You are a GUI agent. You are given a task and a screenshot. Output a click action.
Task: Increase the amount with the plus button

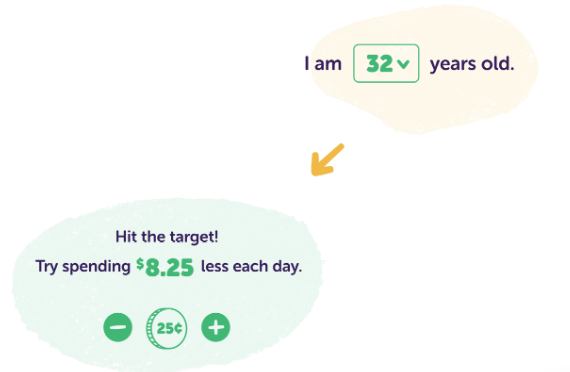216,327
